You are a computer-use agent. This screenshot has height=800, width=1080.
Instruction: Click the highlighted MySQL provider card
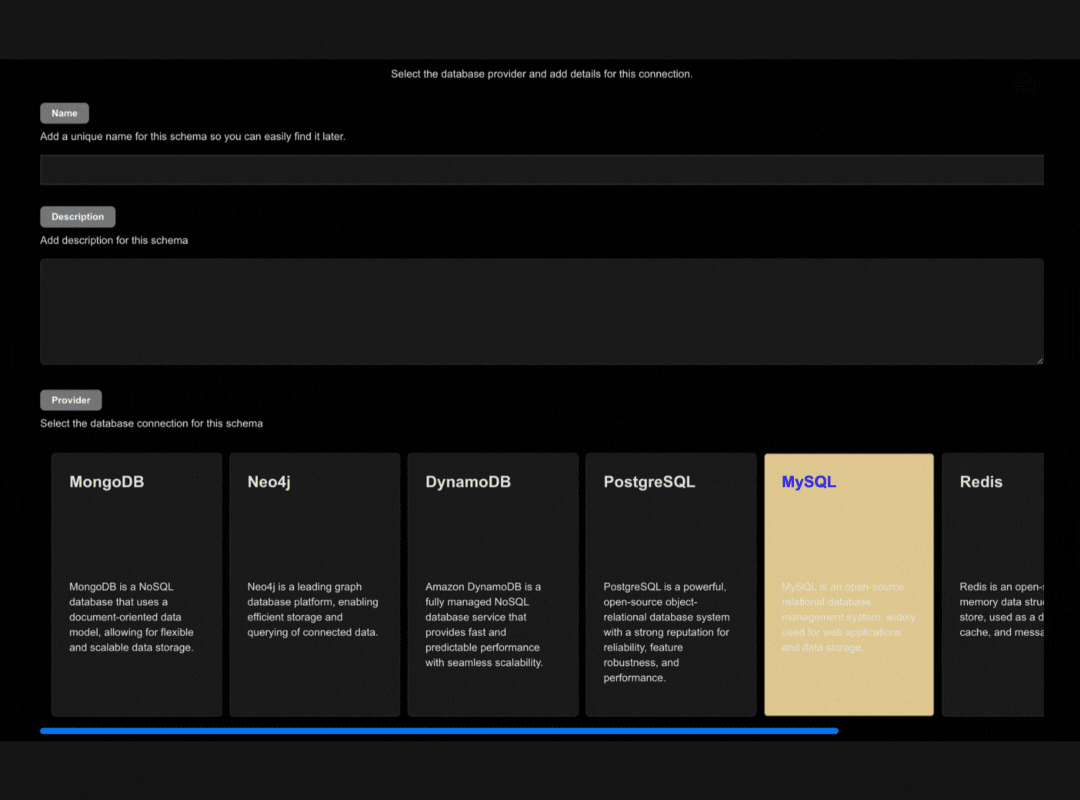(848, 583)
